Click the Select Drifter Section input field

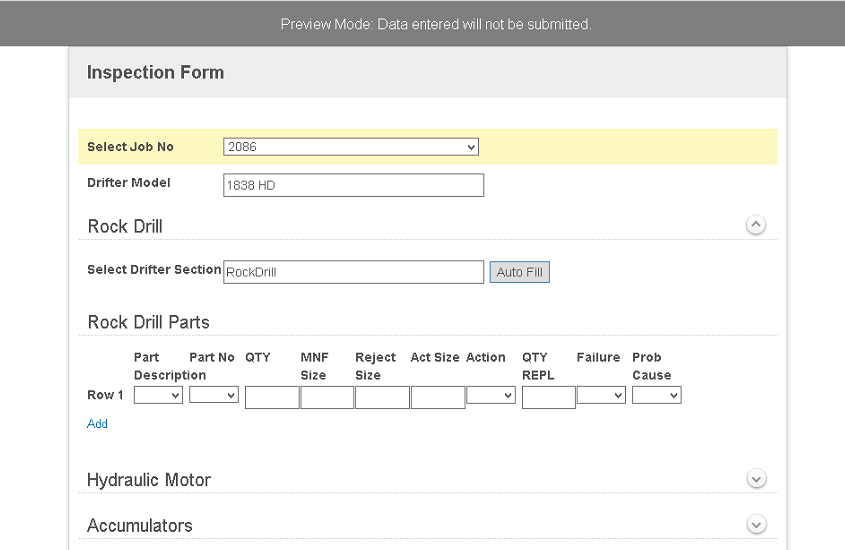(x=353, y=272)
